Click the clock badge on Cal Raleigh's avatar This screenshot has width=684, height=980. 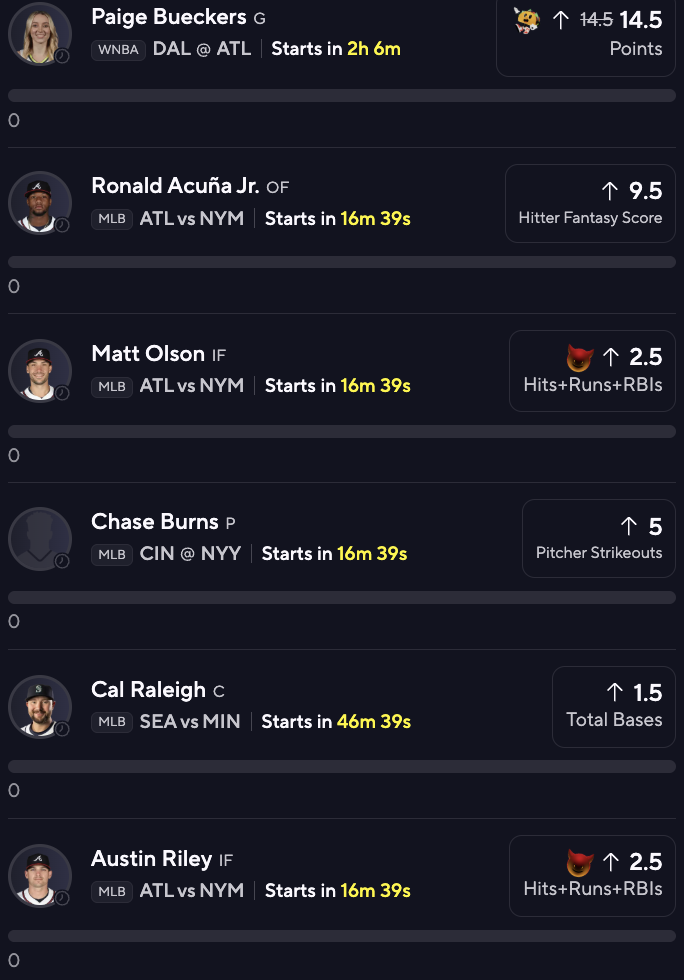pos(62,728)
